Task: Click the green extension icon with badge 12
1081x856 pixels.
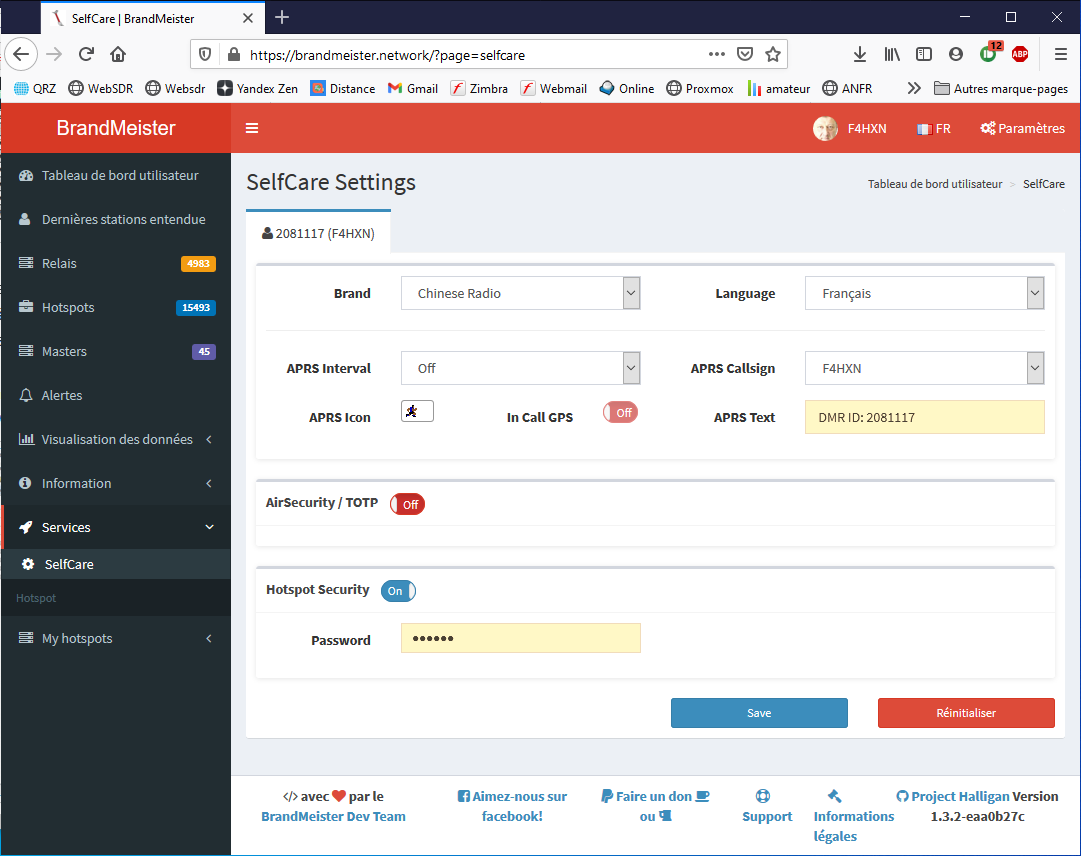Action: [x=989, y=53]
